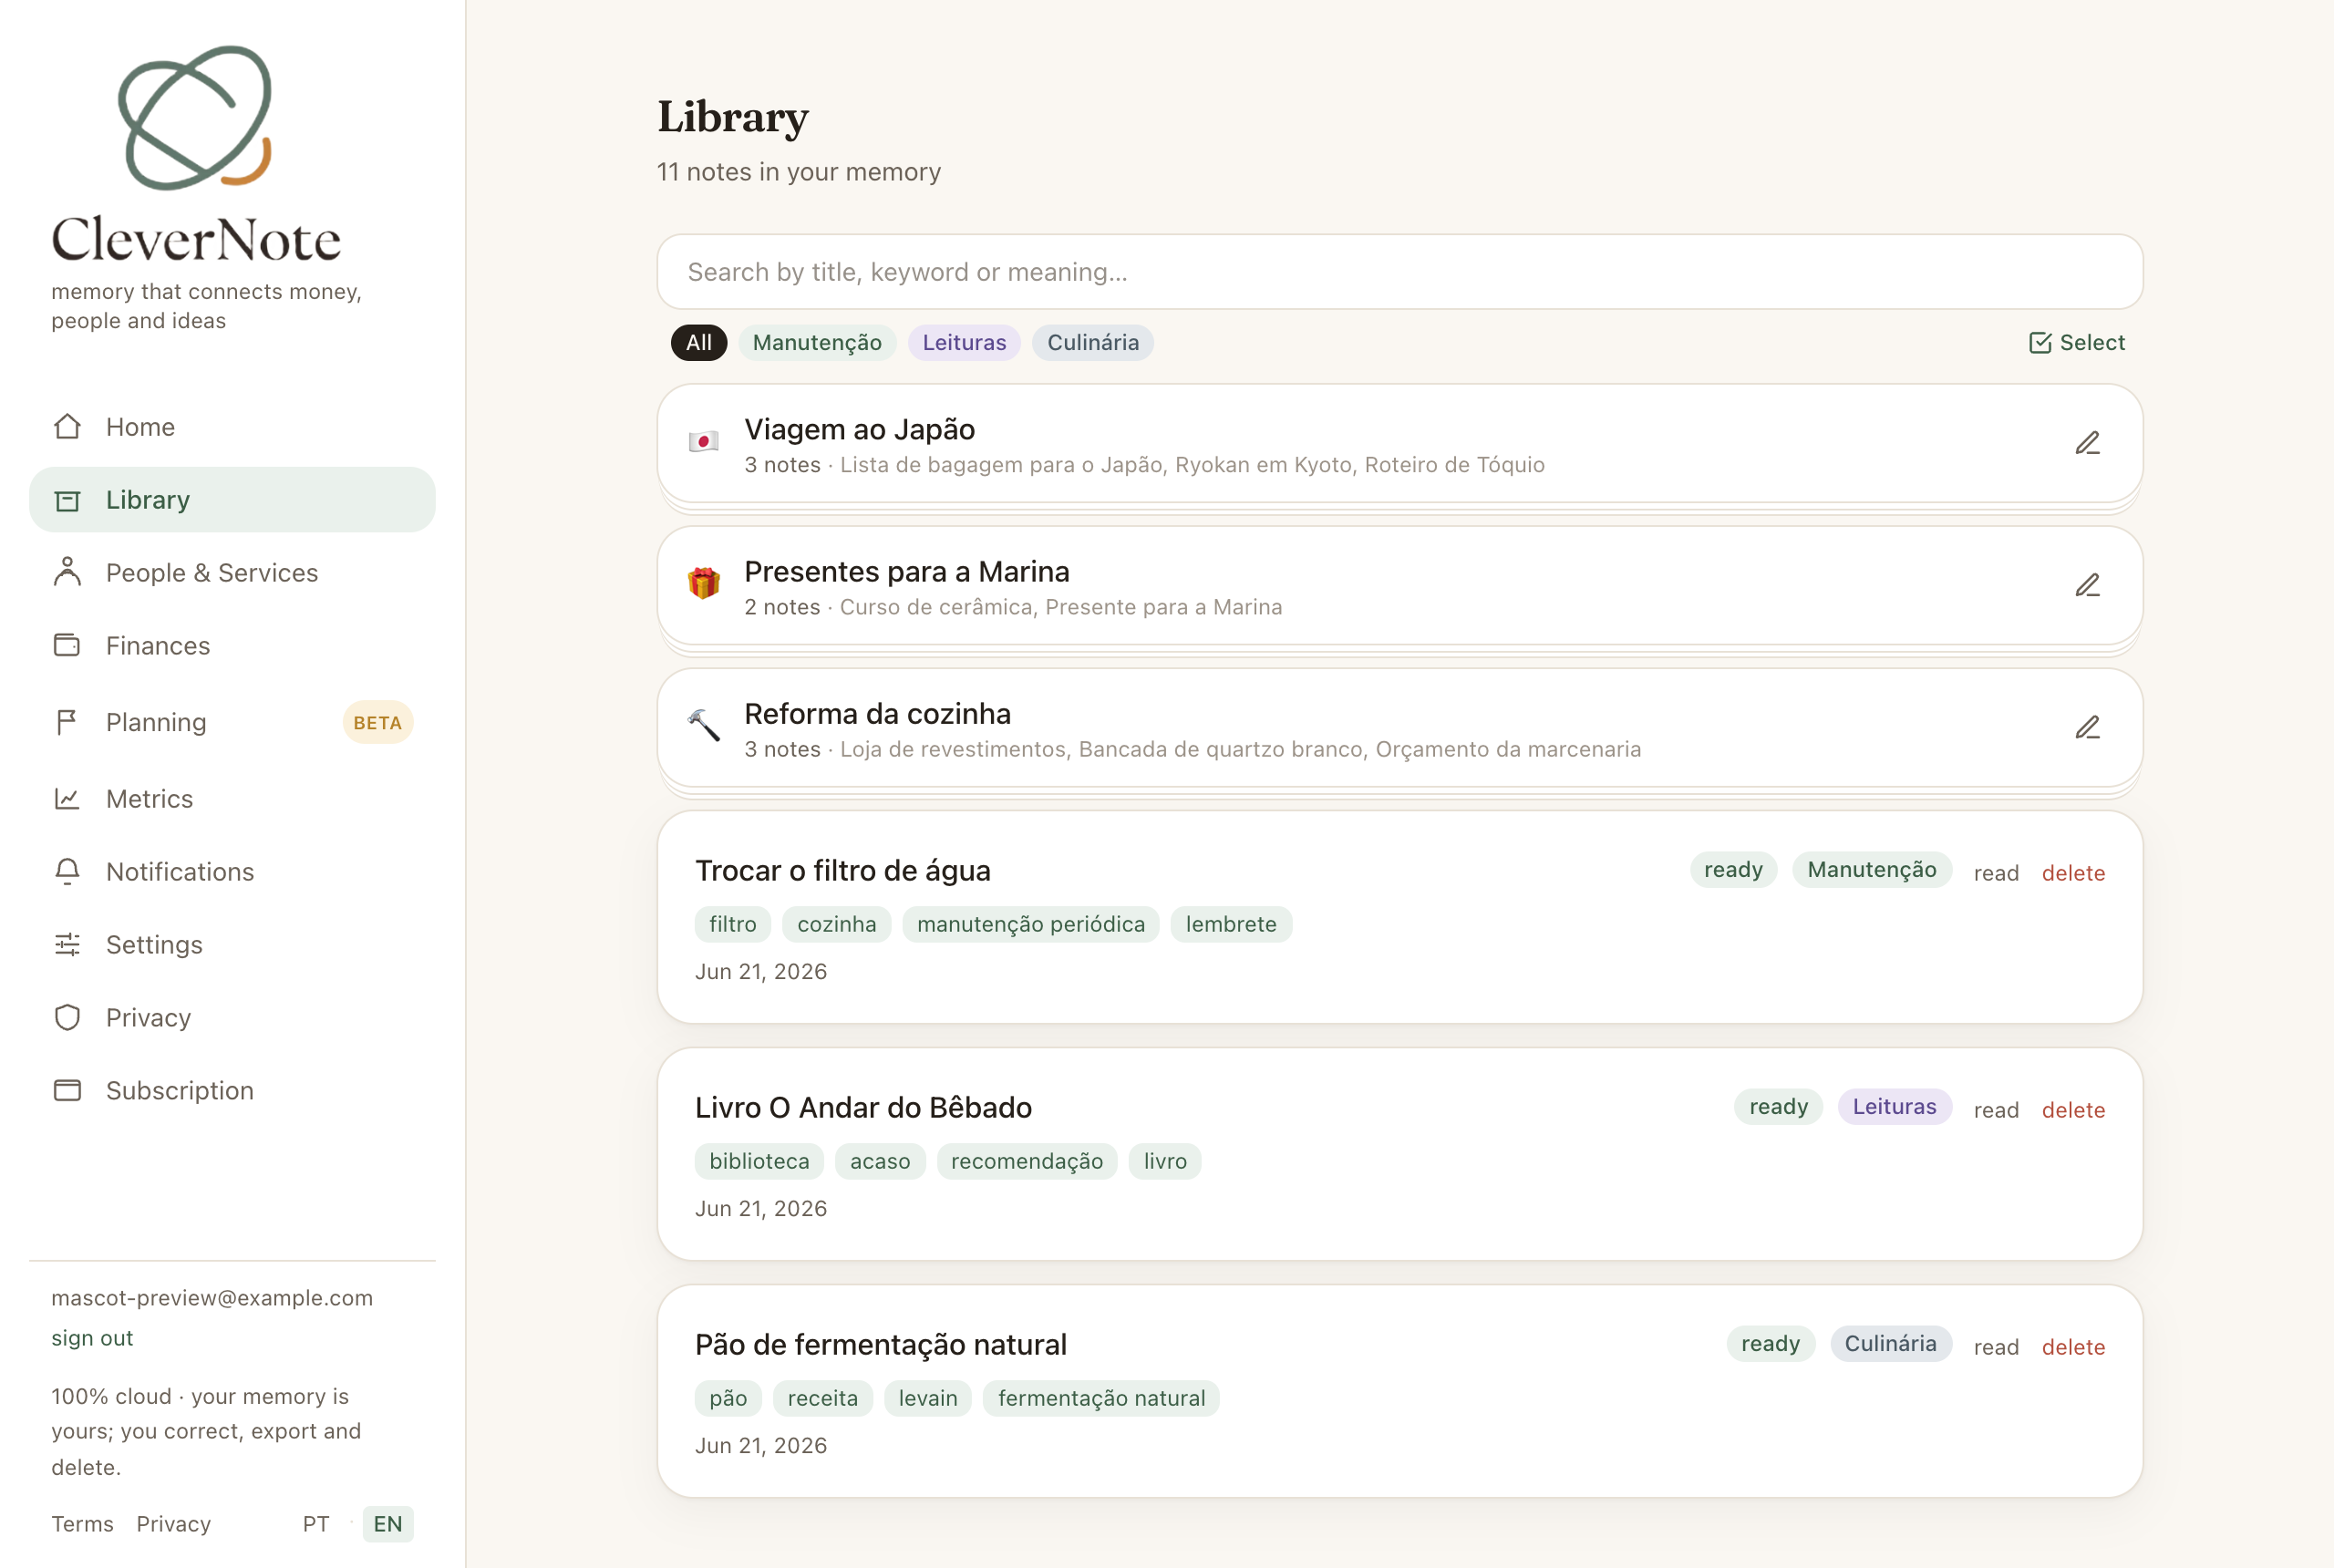This screenshot has width=2334, height=1568.
Task: Open the People & Services section
Action: click(x=232, y=573)
